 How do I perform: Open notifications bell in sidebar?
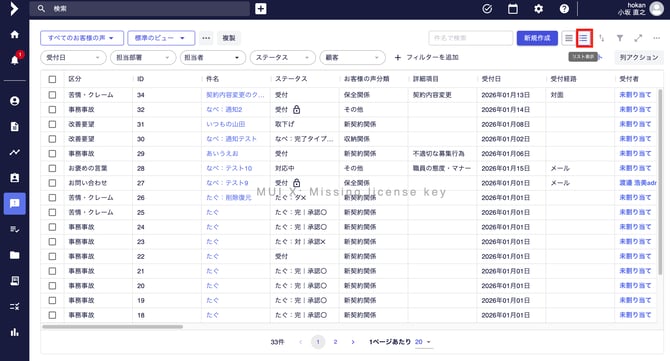pyautogui.click(x=15, y=60)
